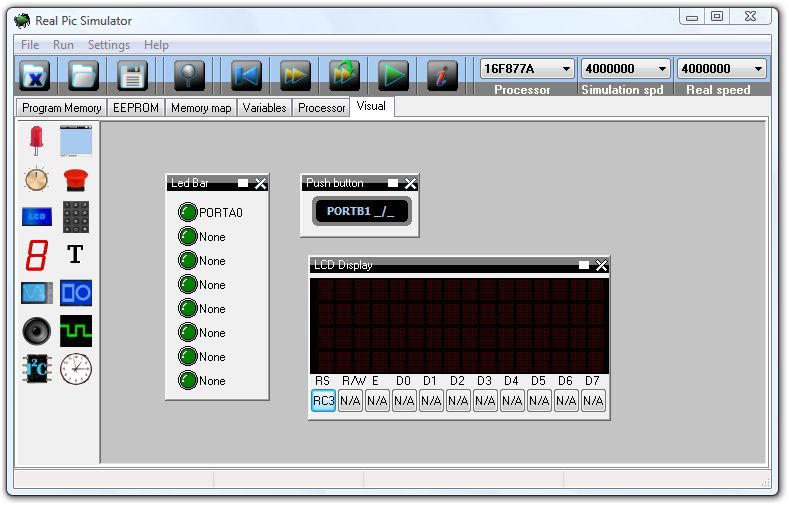This screenshot has width=789, height=505.
Task: Start the simulation with the green play icon
Action: (x=393, y=76)
